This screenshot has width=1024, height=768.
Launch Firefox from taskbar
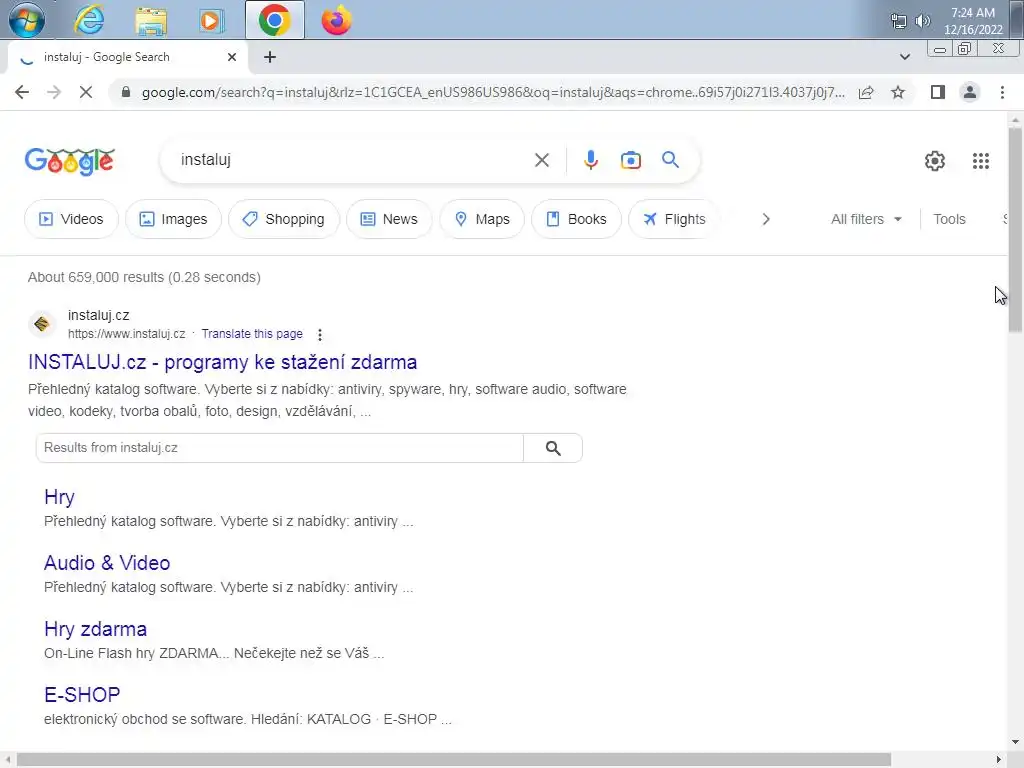336,20
